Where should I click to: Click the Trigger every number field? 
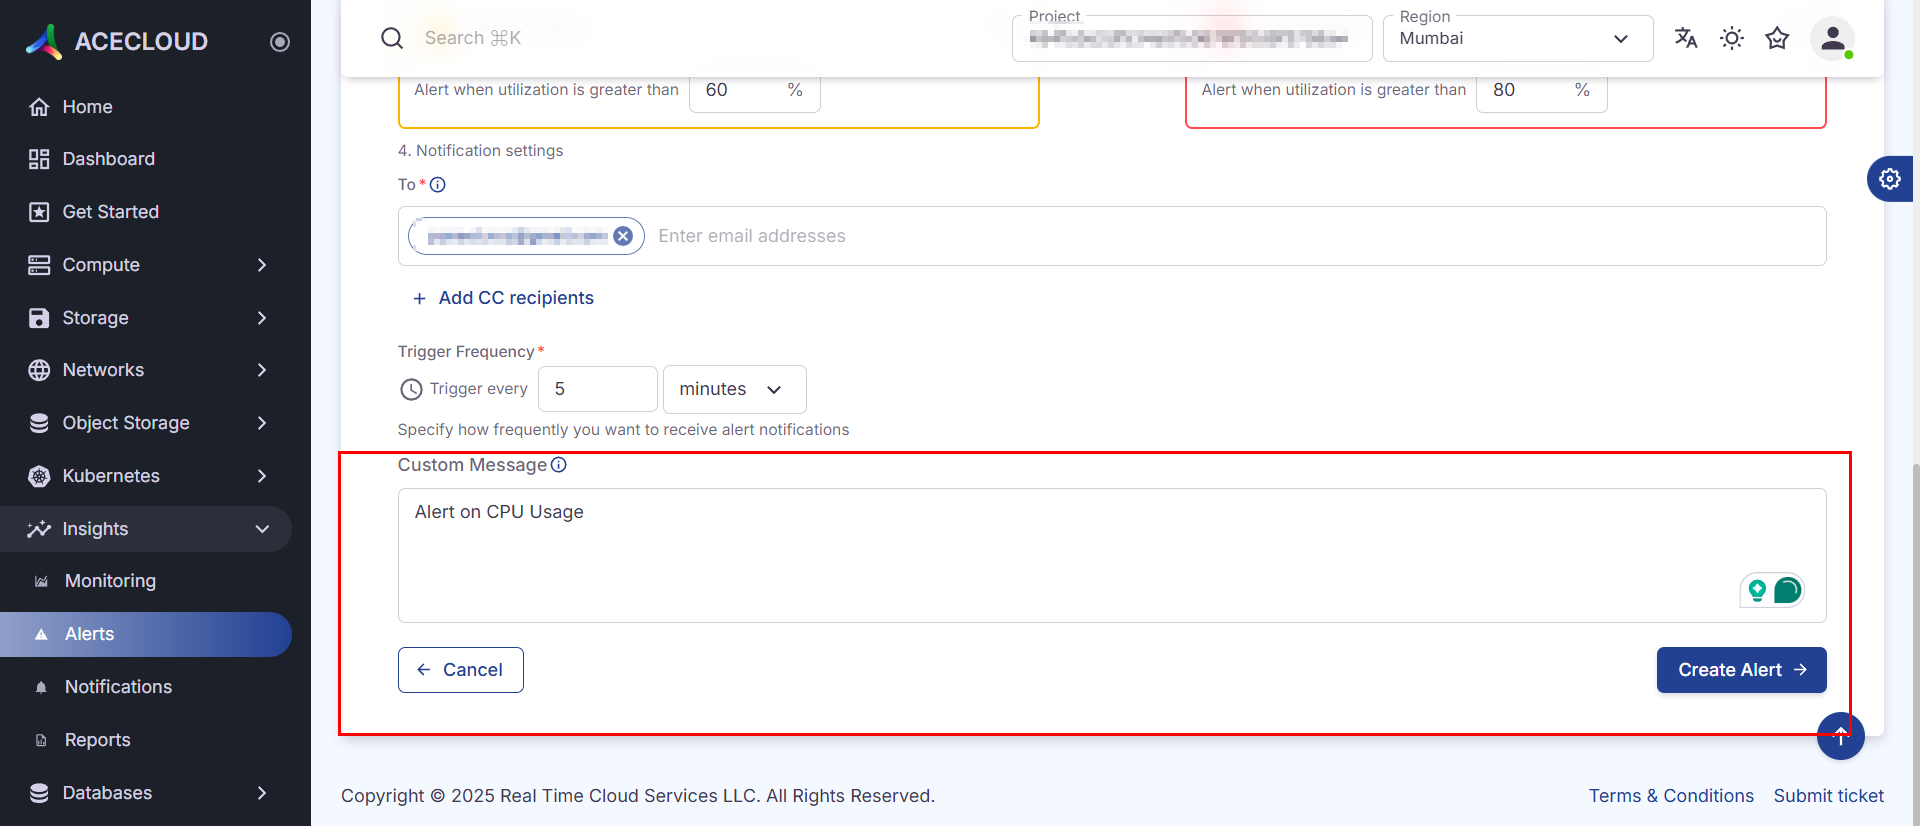(597, 389)
